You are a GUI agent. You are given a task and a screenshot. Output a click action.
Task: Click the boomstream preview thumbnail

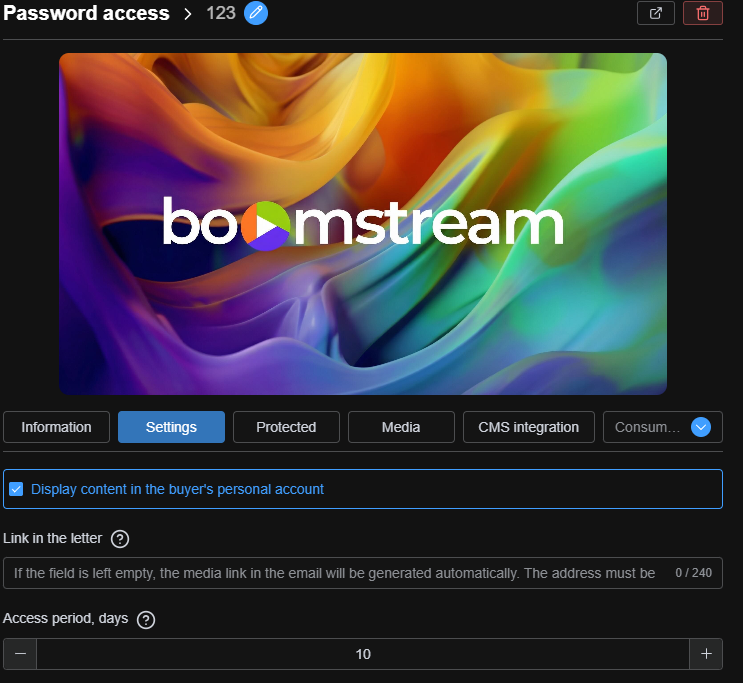click(x=363, y=224)
